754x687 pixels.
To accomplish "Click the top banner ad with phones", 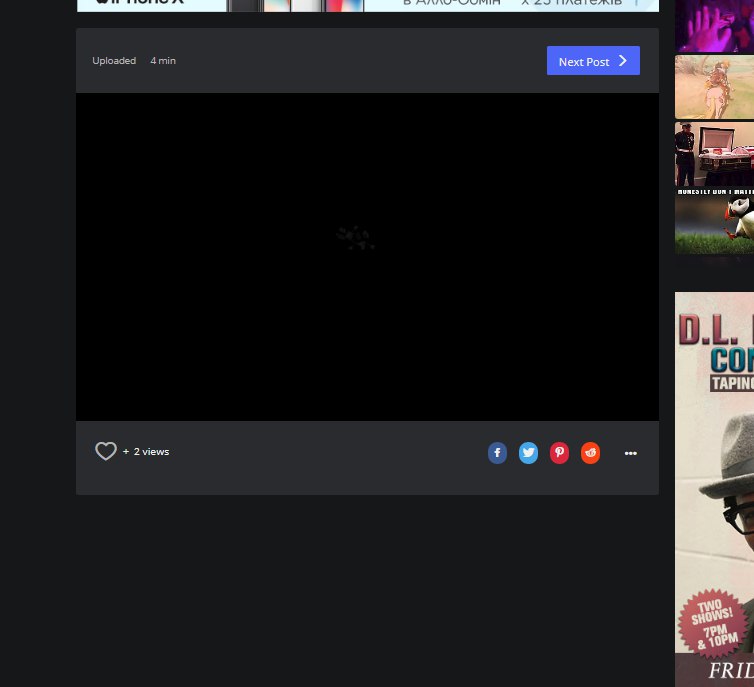I will point(367,5).
